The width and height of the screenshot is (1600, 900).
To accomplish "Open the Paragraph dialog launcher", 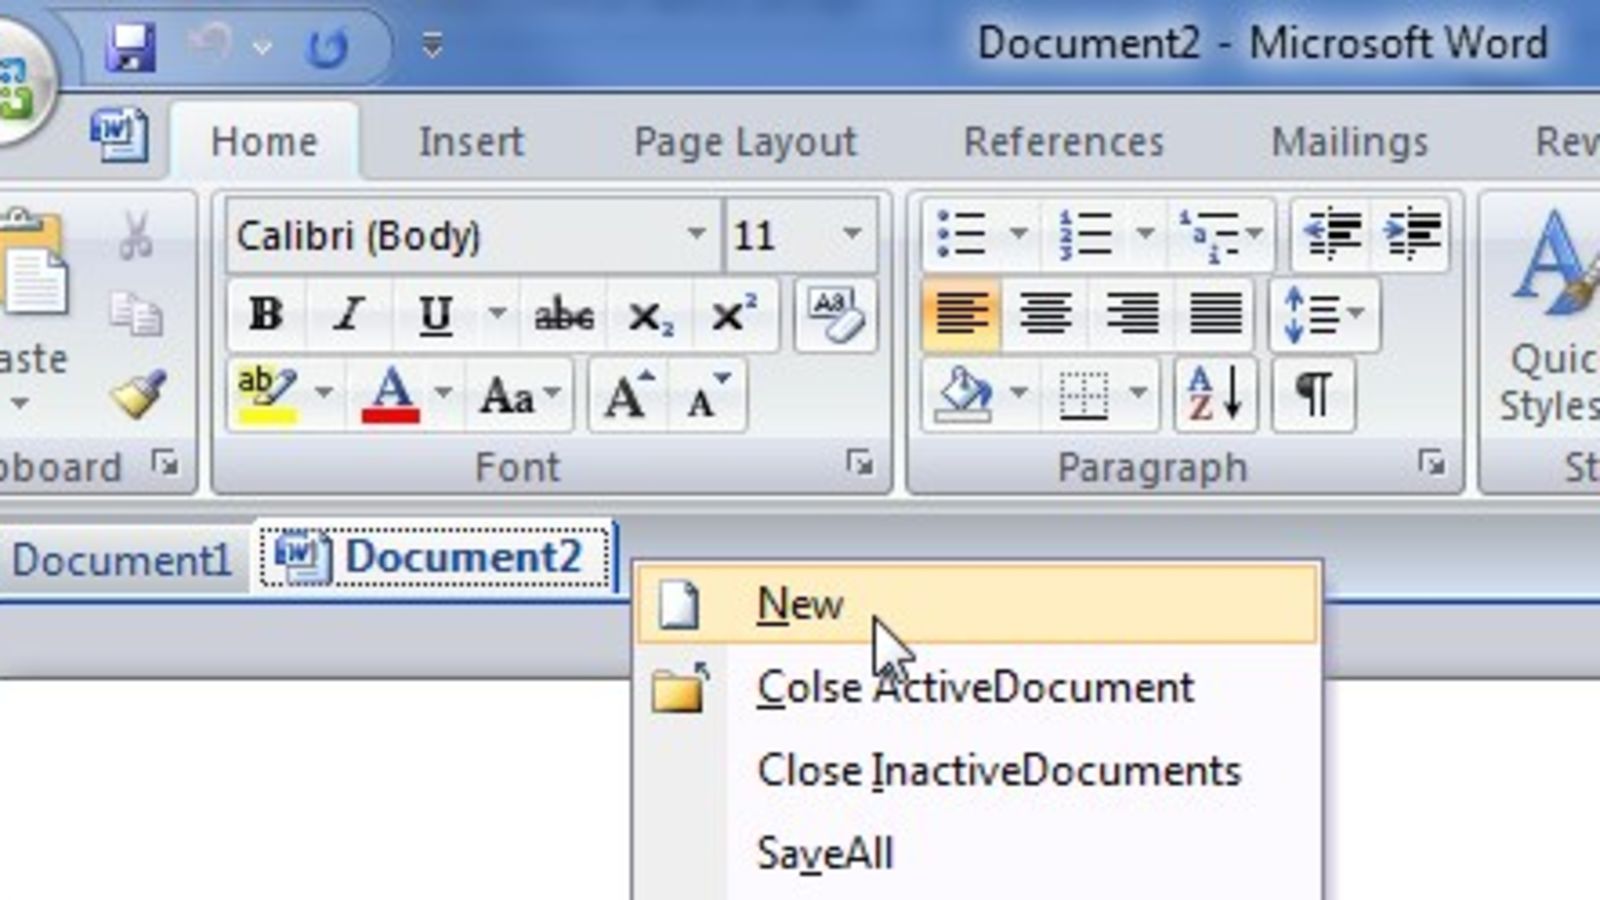I will coord(1431,463).
